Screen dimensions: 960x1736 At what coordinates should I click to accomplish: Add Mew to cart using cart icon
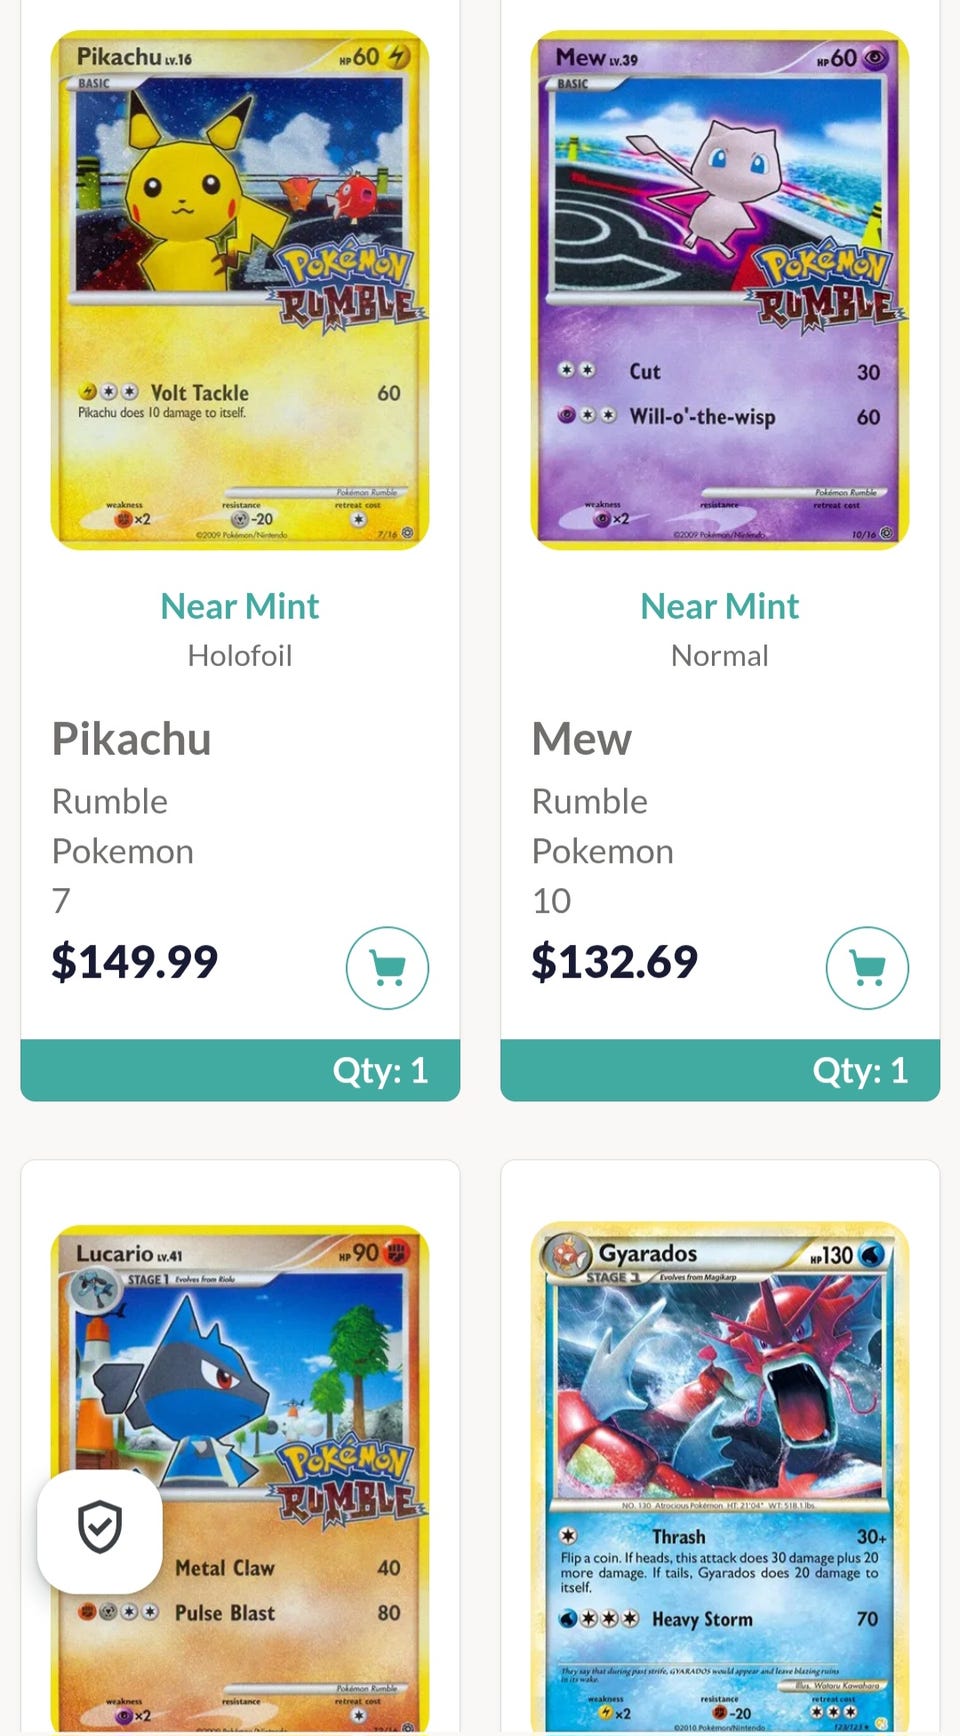coord(867,968)
